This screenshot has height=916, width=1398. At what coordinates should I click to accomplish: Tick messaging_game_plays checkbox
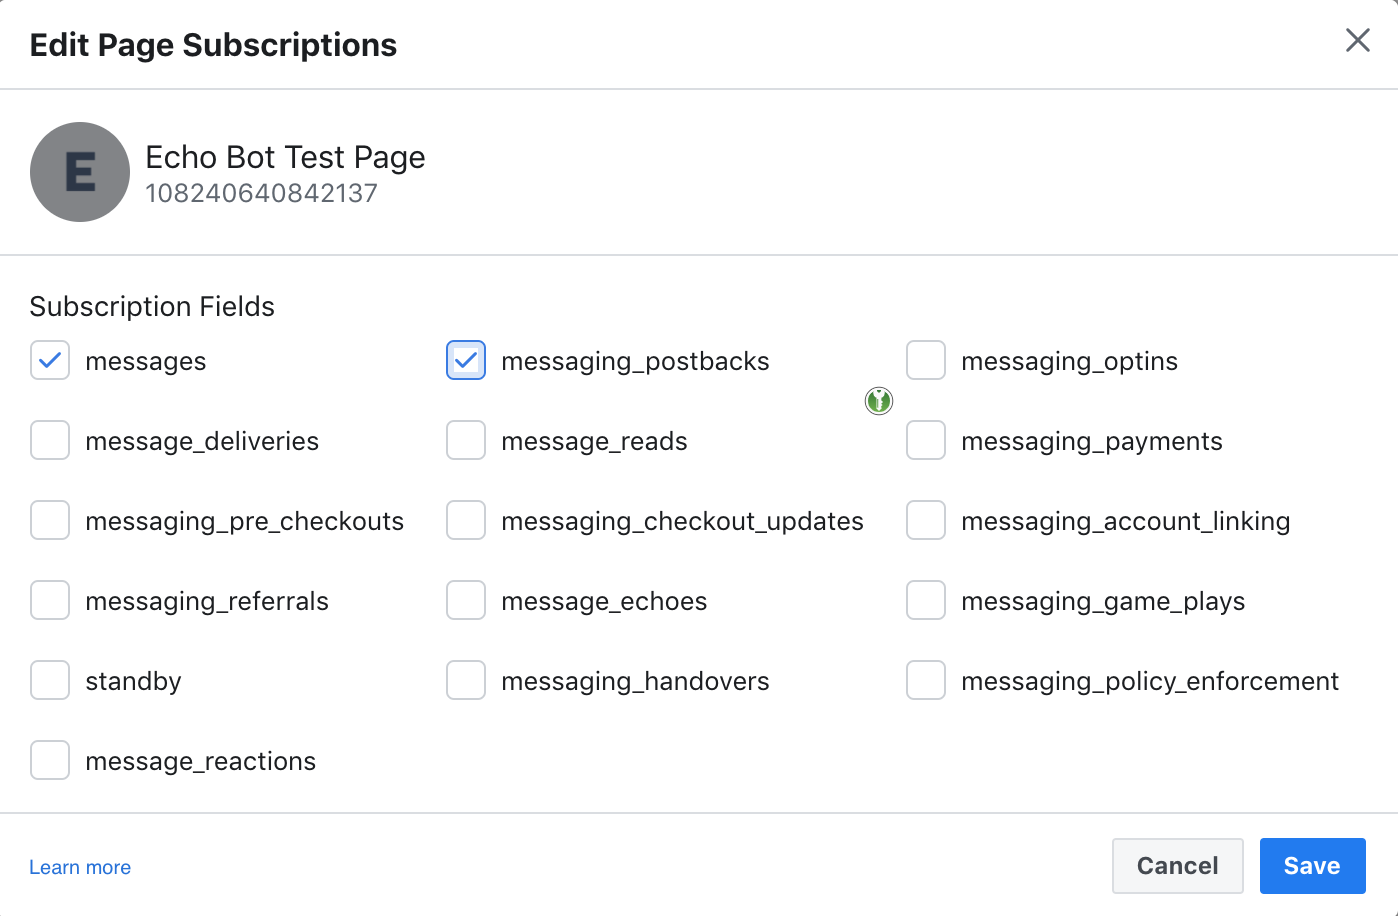926,601
